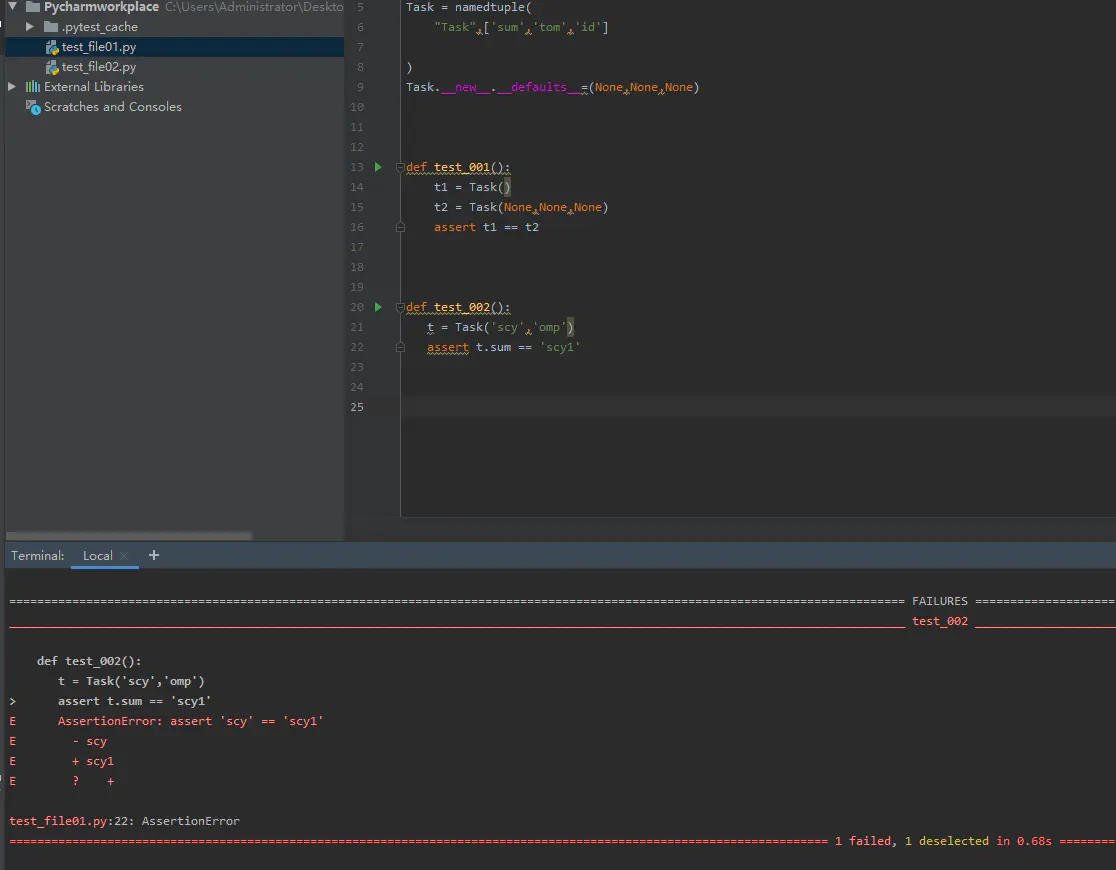The height and width of the screenshot is (870, 1116).
Task: Click the line number 13 in gutter
Action: pos(357,167)
